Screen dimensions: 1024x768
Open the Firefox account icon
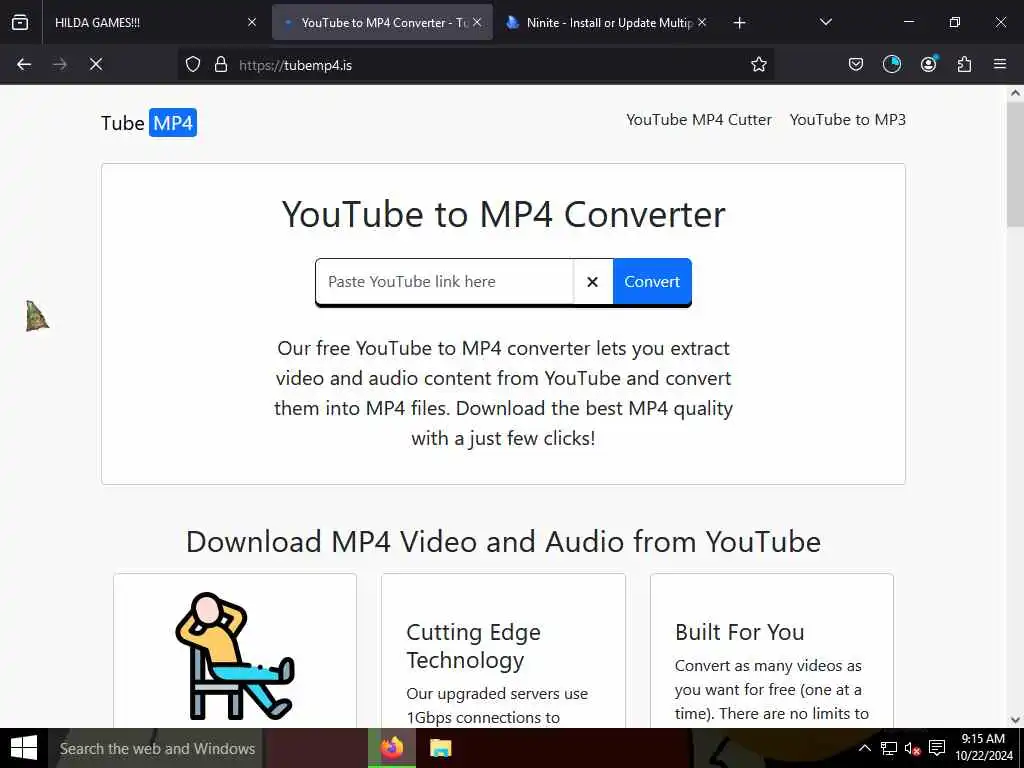(928, 64)
